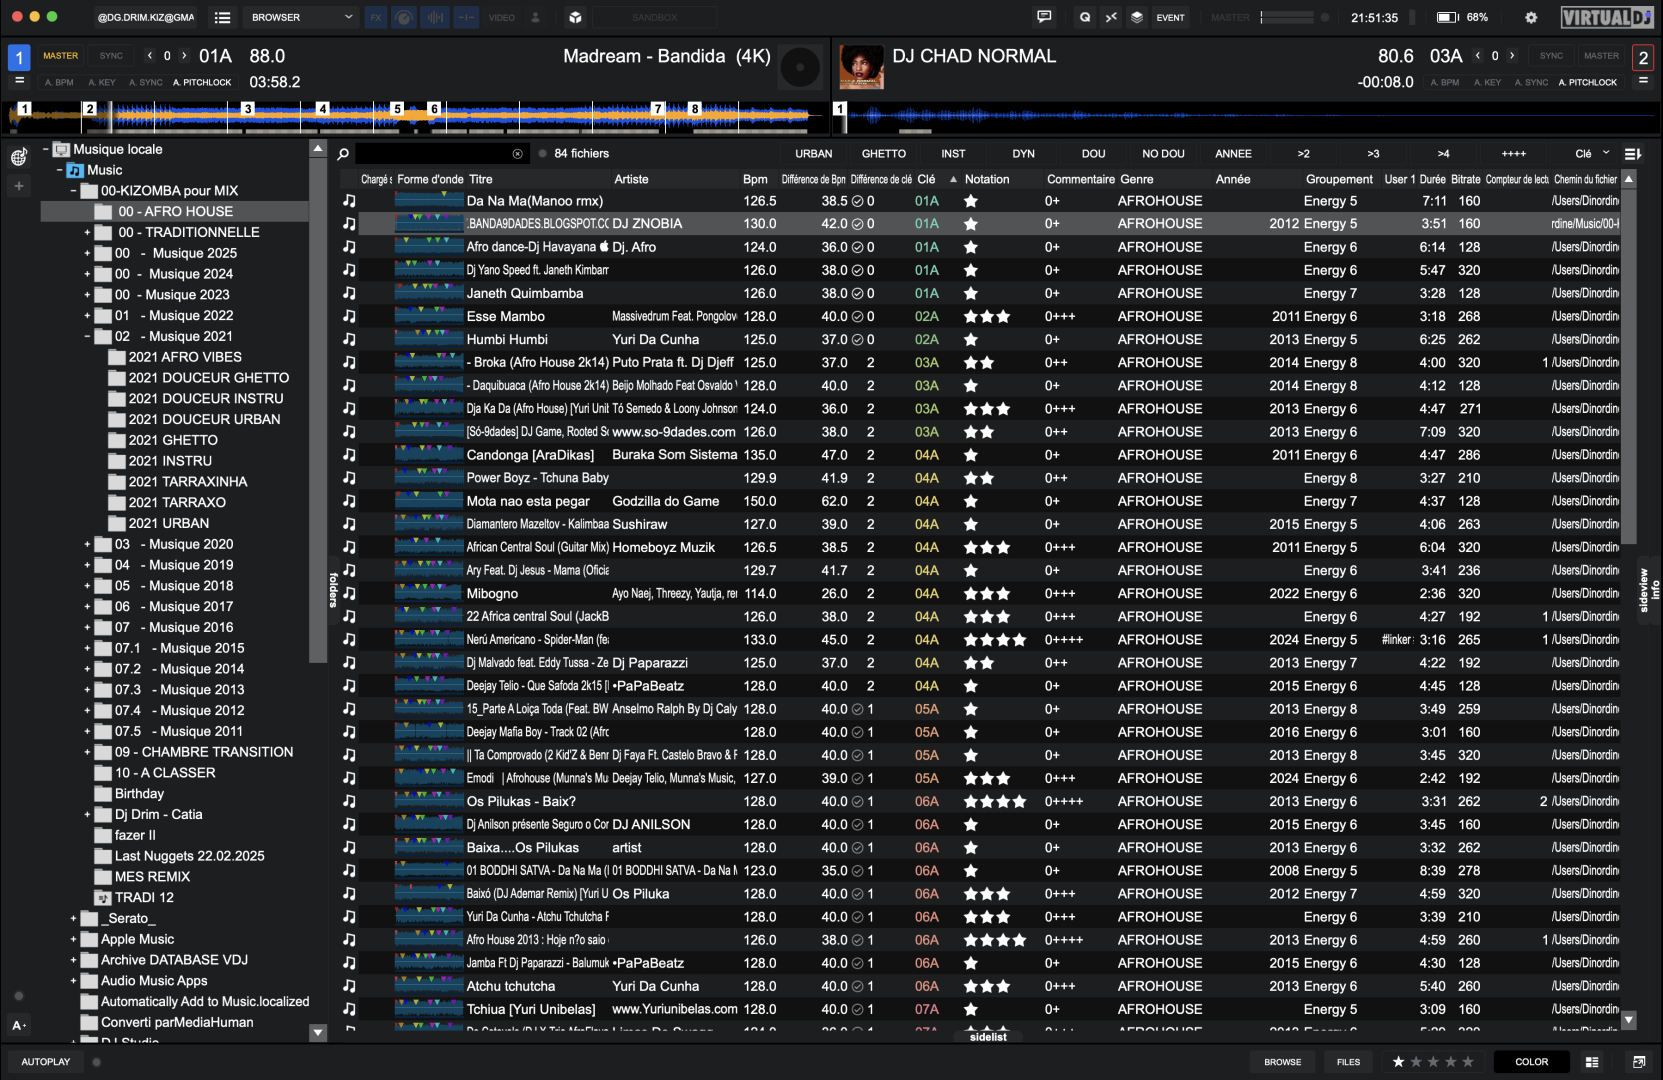
Task: Open the crossfader panel icon in the top toolbar
Action: pos(466,17)
